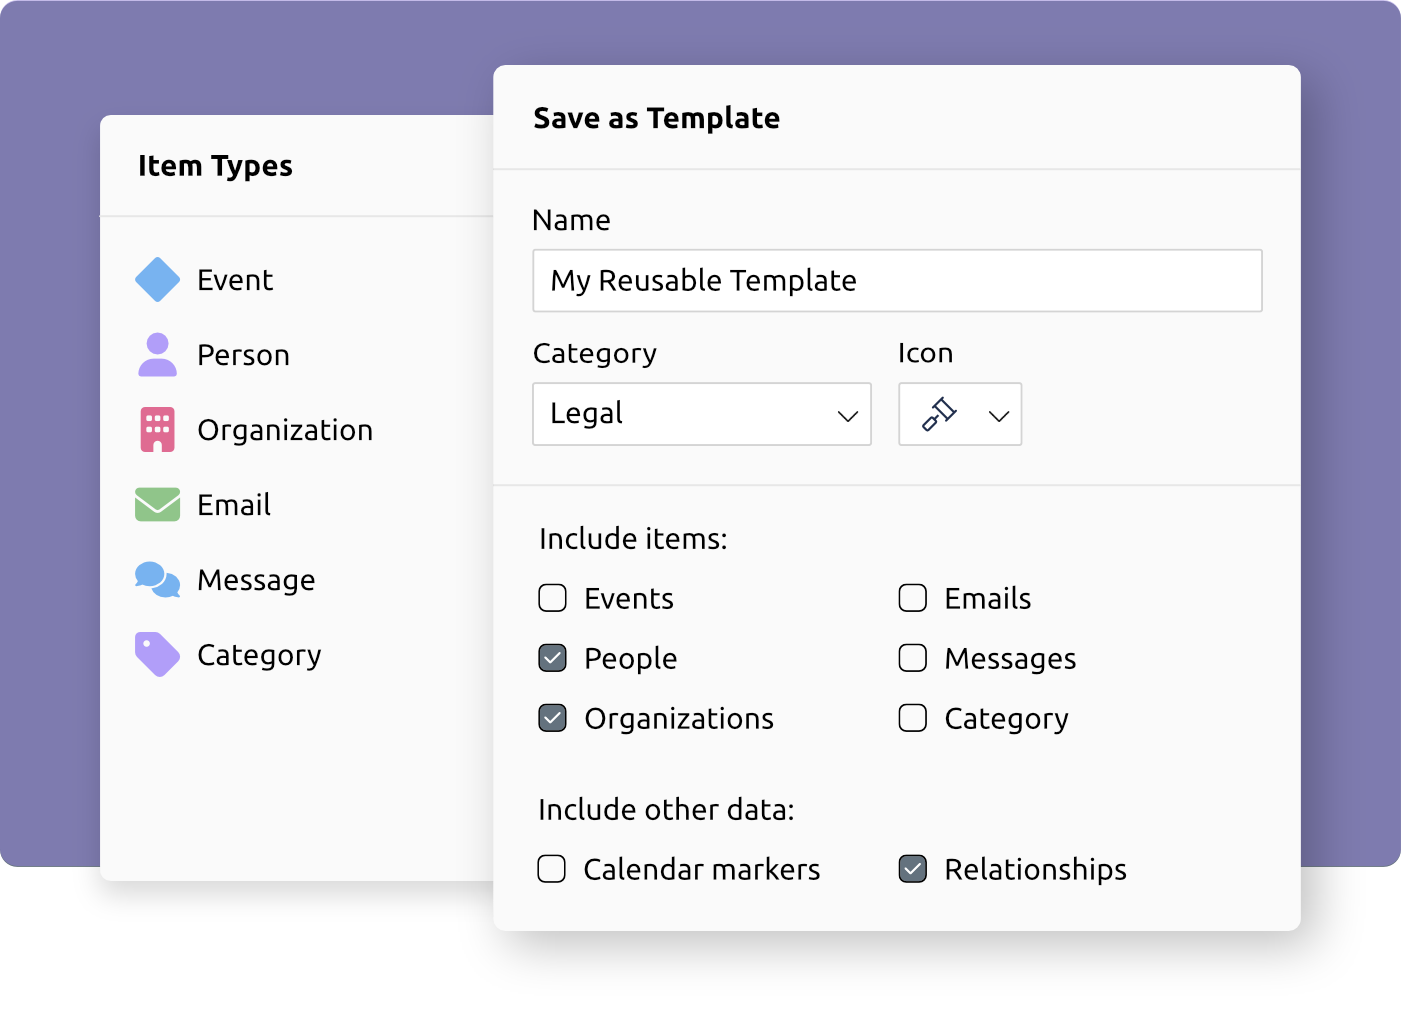1409x1021 pixels.
Task: Click the red Organization building icon
Action: 157,429
